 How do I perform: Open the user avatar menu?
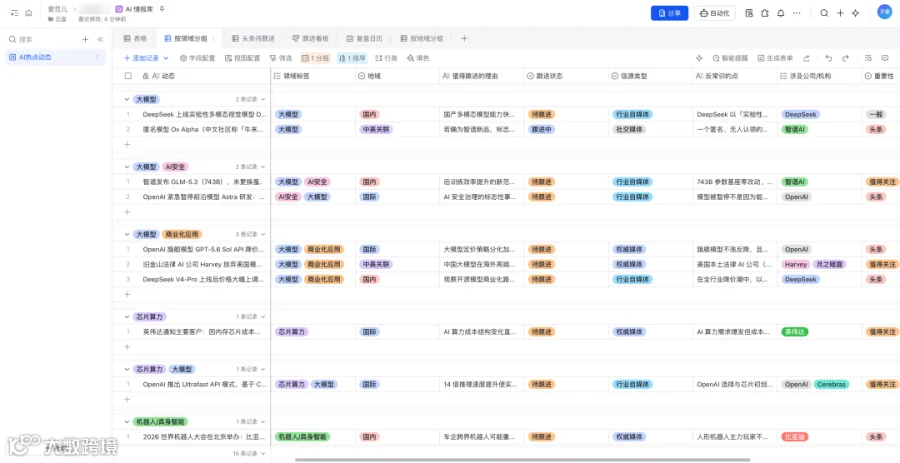click(x=884, y=12)
